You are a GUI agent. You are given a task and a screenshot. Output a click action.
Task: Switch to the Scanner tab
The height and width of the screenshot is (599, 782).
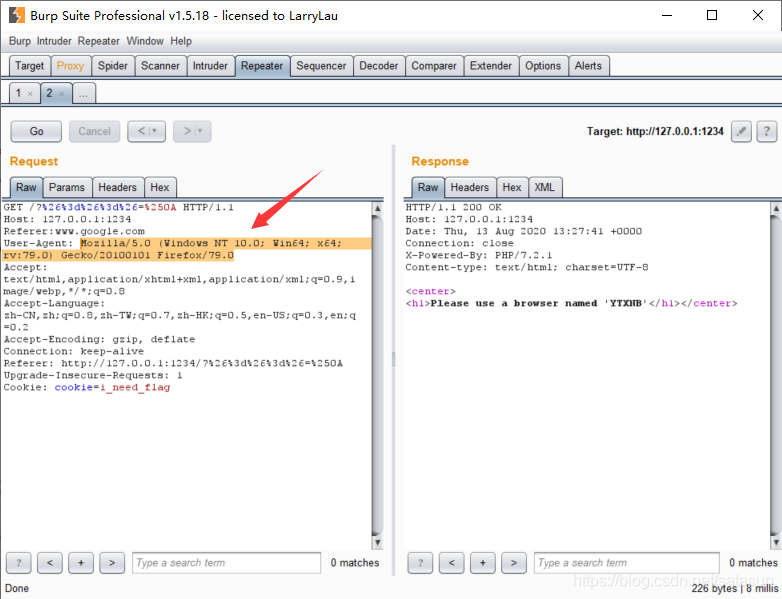160,66
